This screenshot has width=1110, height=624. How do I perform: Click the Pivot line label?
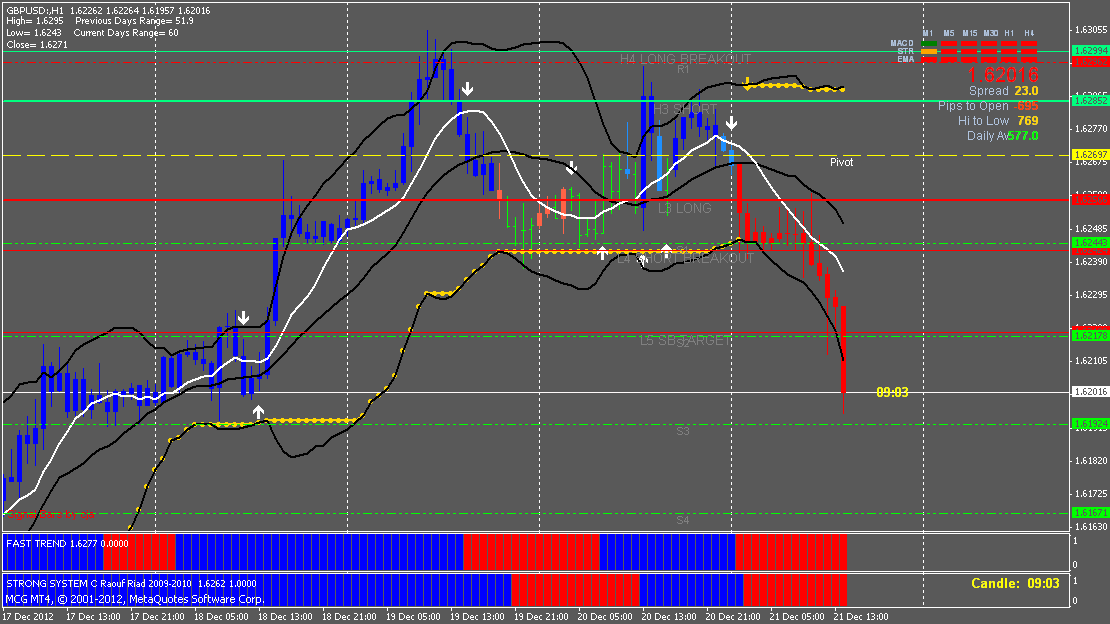tap(842, 162)
